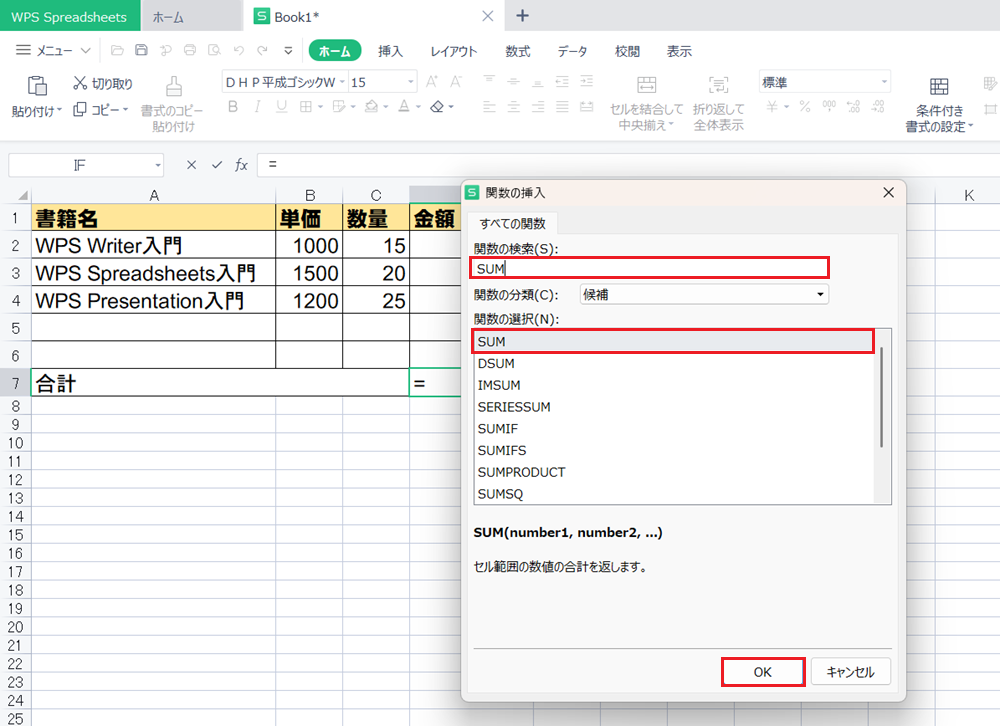
Task: Select SUMPRODUCT in the function list
Action: coord(675,472)
